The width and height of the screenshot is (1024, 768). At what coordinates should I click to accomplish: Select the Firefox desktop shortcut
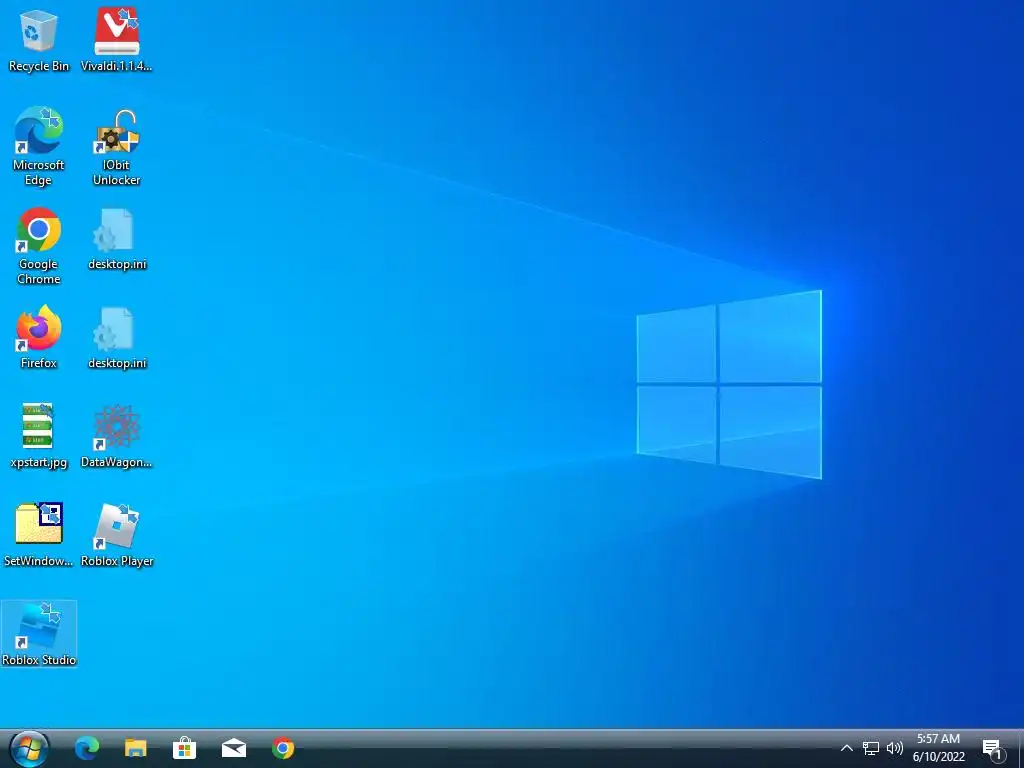[x=39, y=337]
